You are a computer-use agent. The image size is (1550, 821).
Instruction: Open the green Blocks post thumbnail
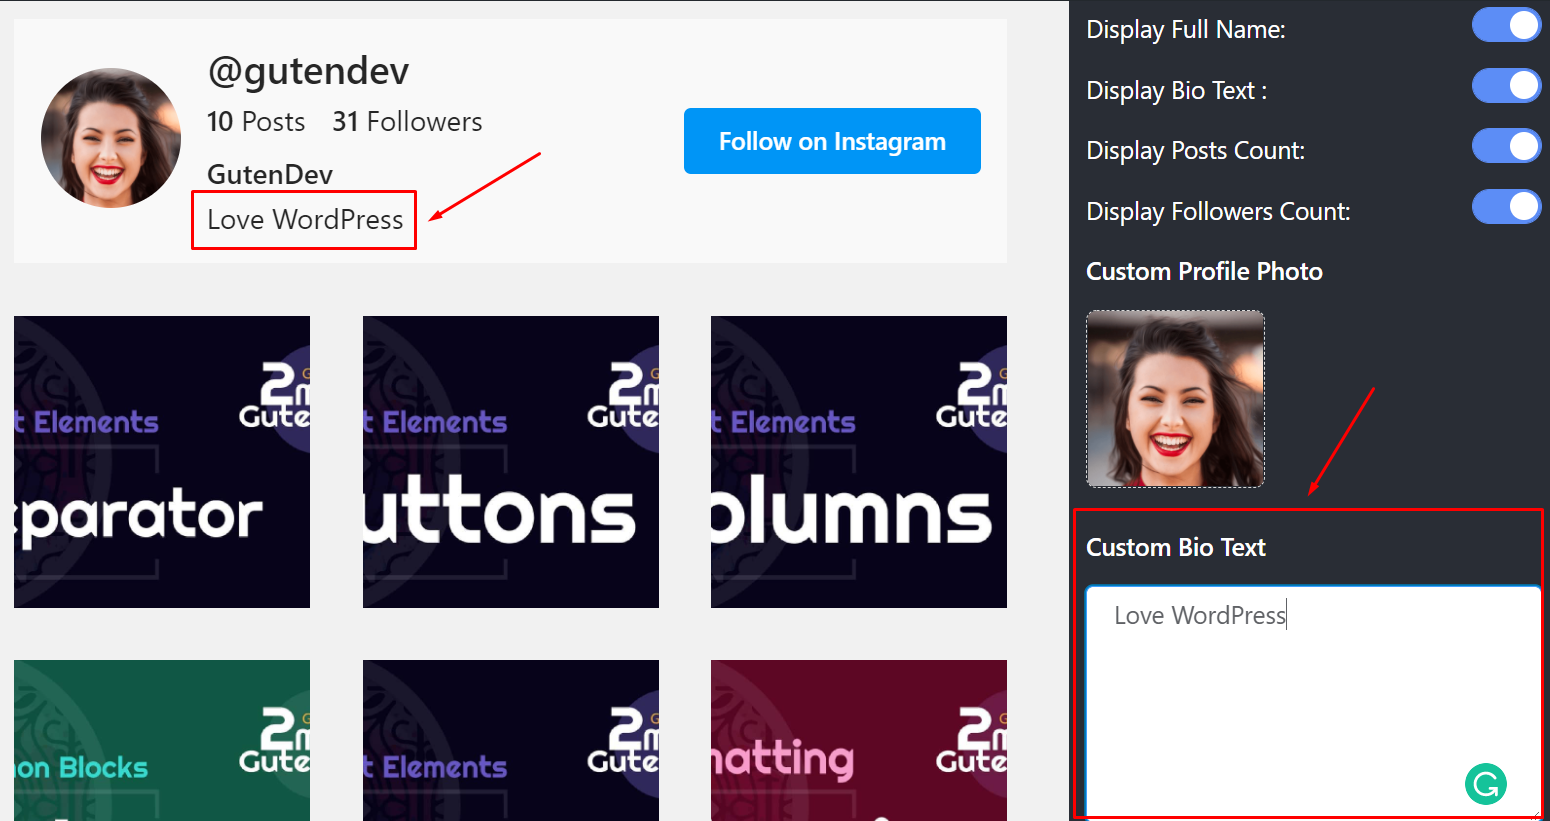pos(162,740)
